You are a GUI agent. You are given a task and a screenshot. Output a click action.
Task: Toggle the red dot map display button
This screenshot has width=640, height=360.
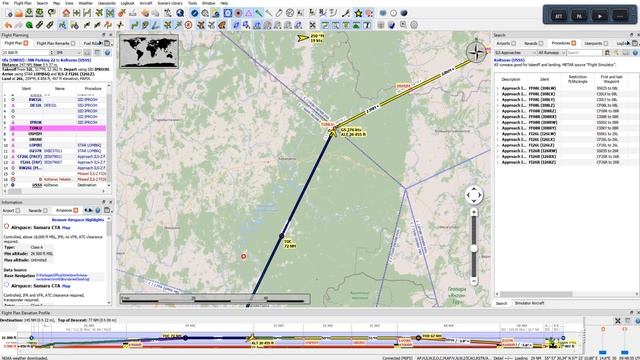238,13
